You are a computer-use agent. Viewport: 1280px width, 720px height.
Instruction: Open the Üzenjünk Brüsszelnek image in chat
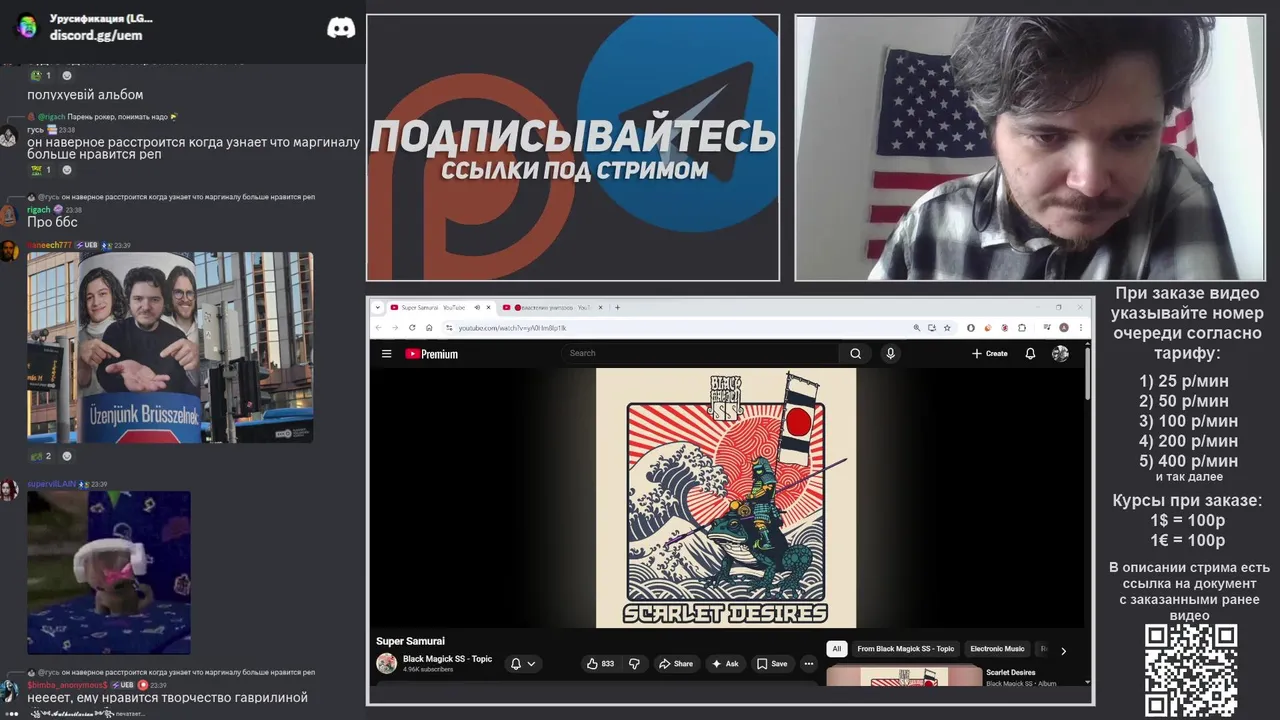[170, 347]
